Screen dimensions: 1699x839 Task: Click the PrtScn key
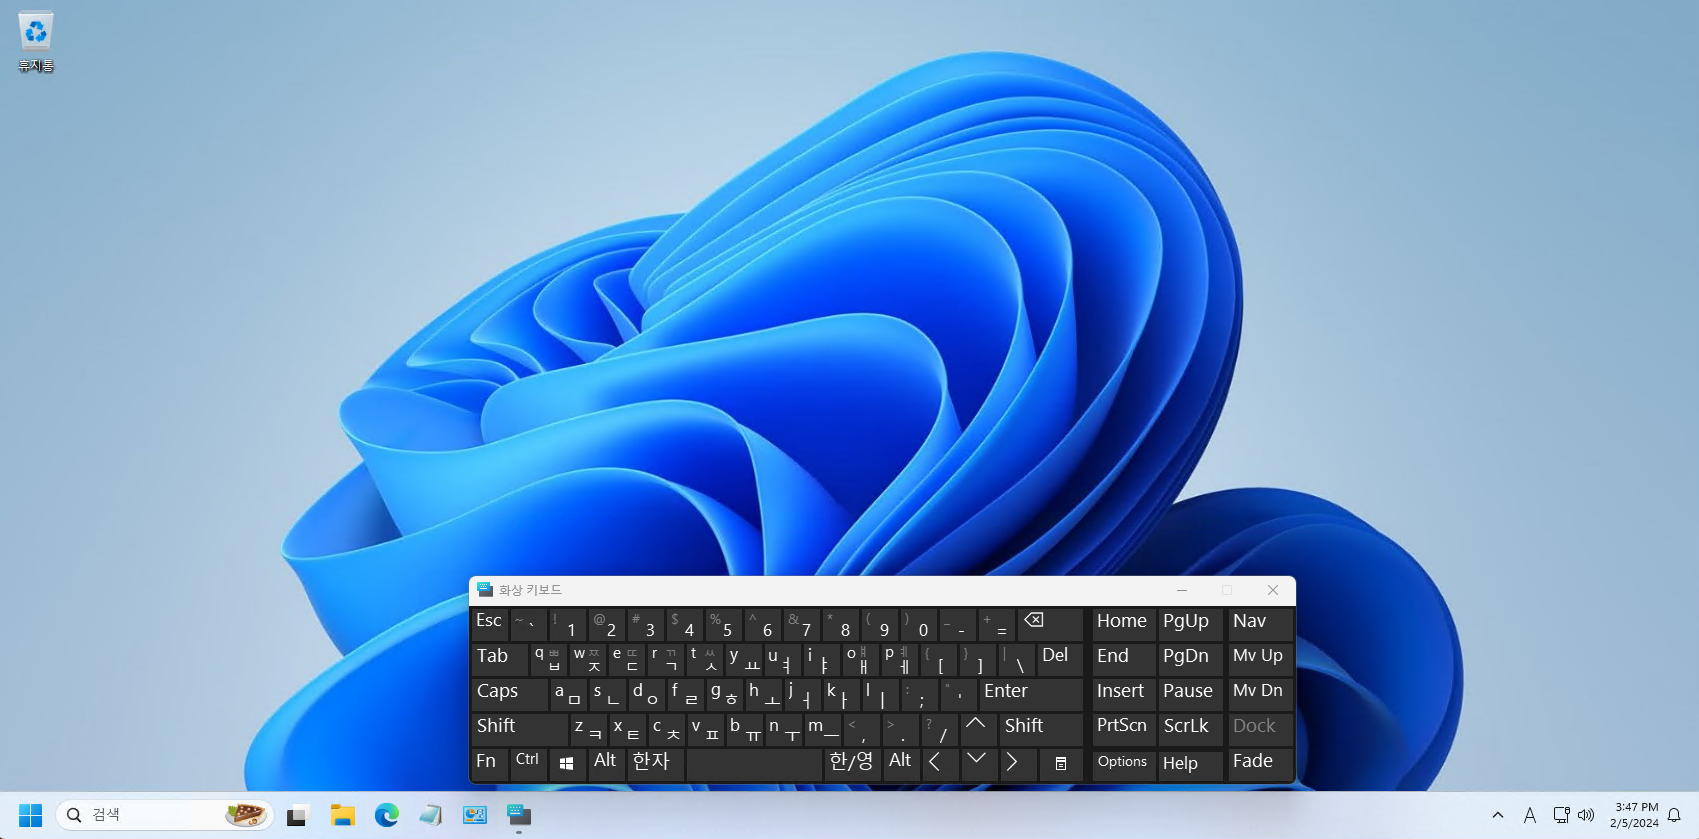[x=1124, y=729]
